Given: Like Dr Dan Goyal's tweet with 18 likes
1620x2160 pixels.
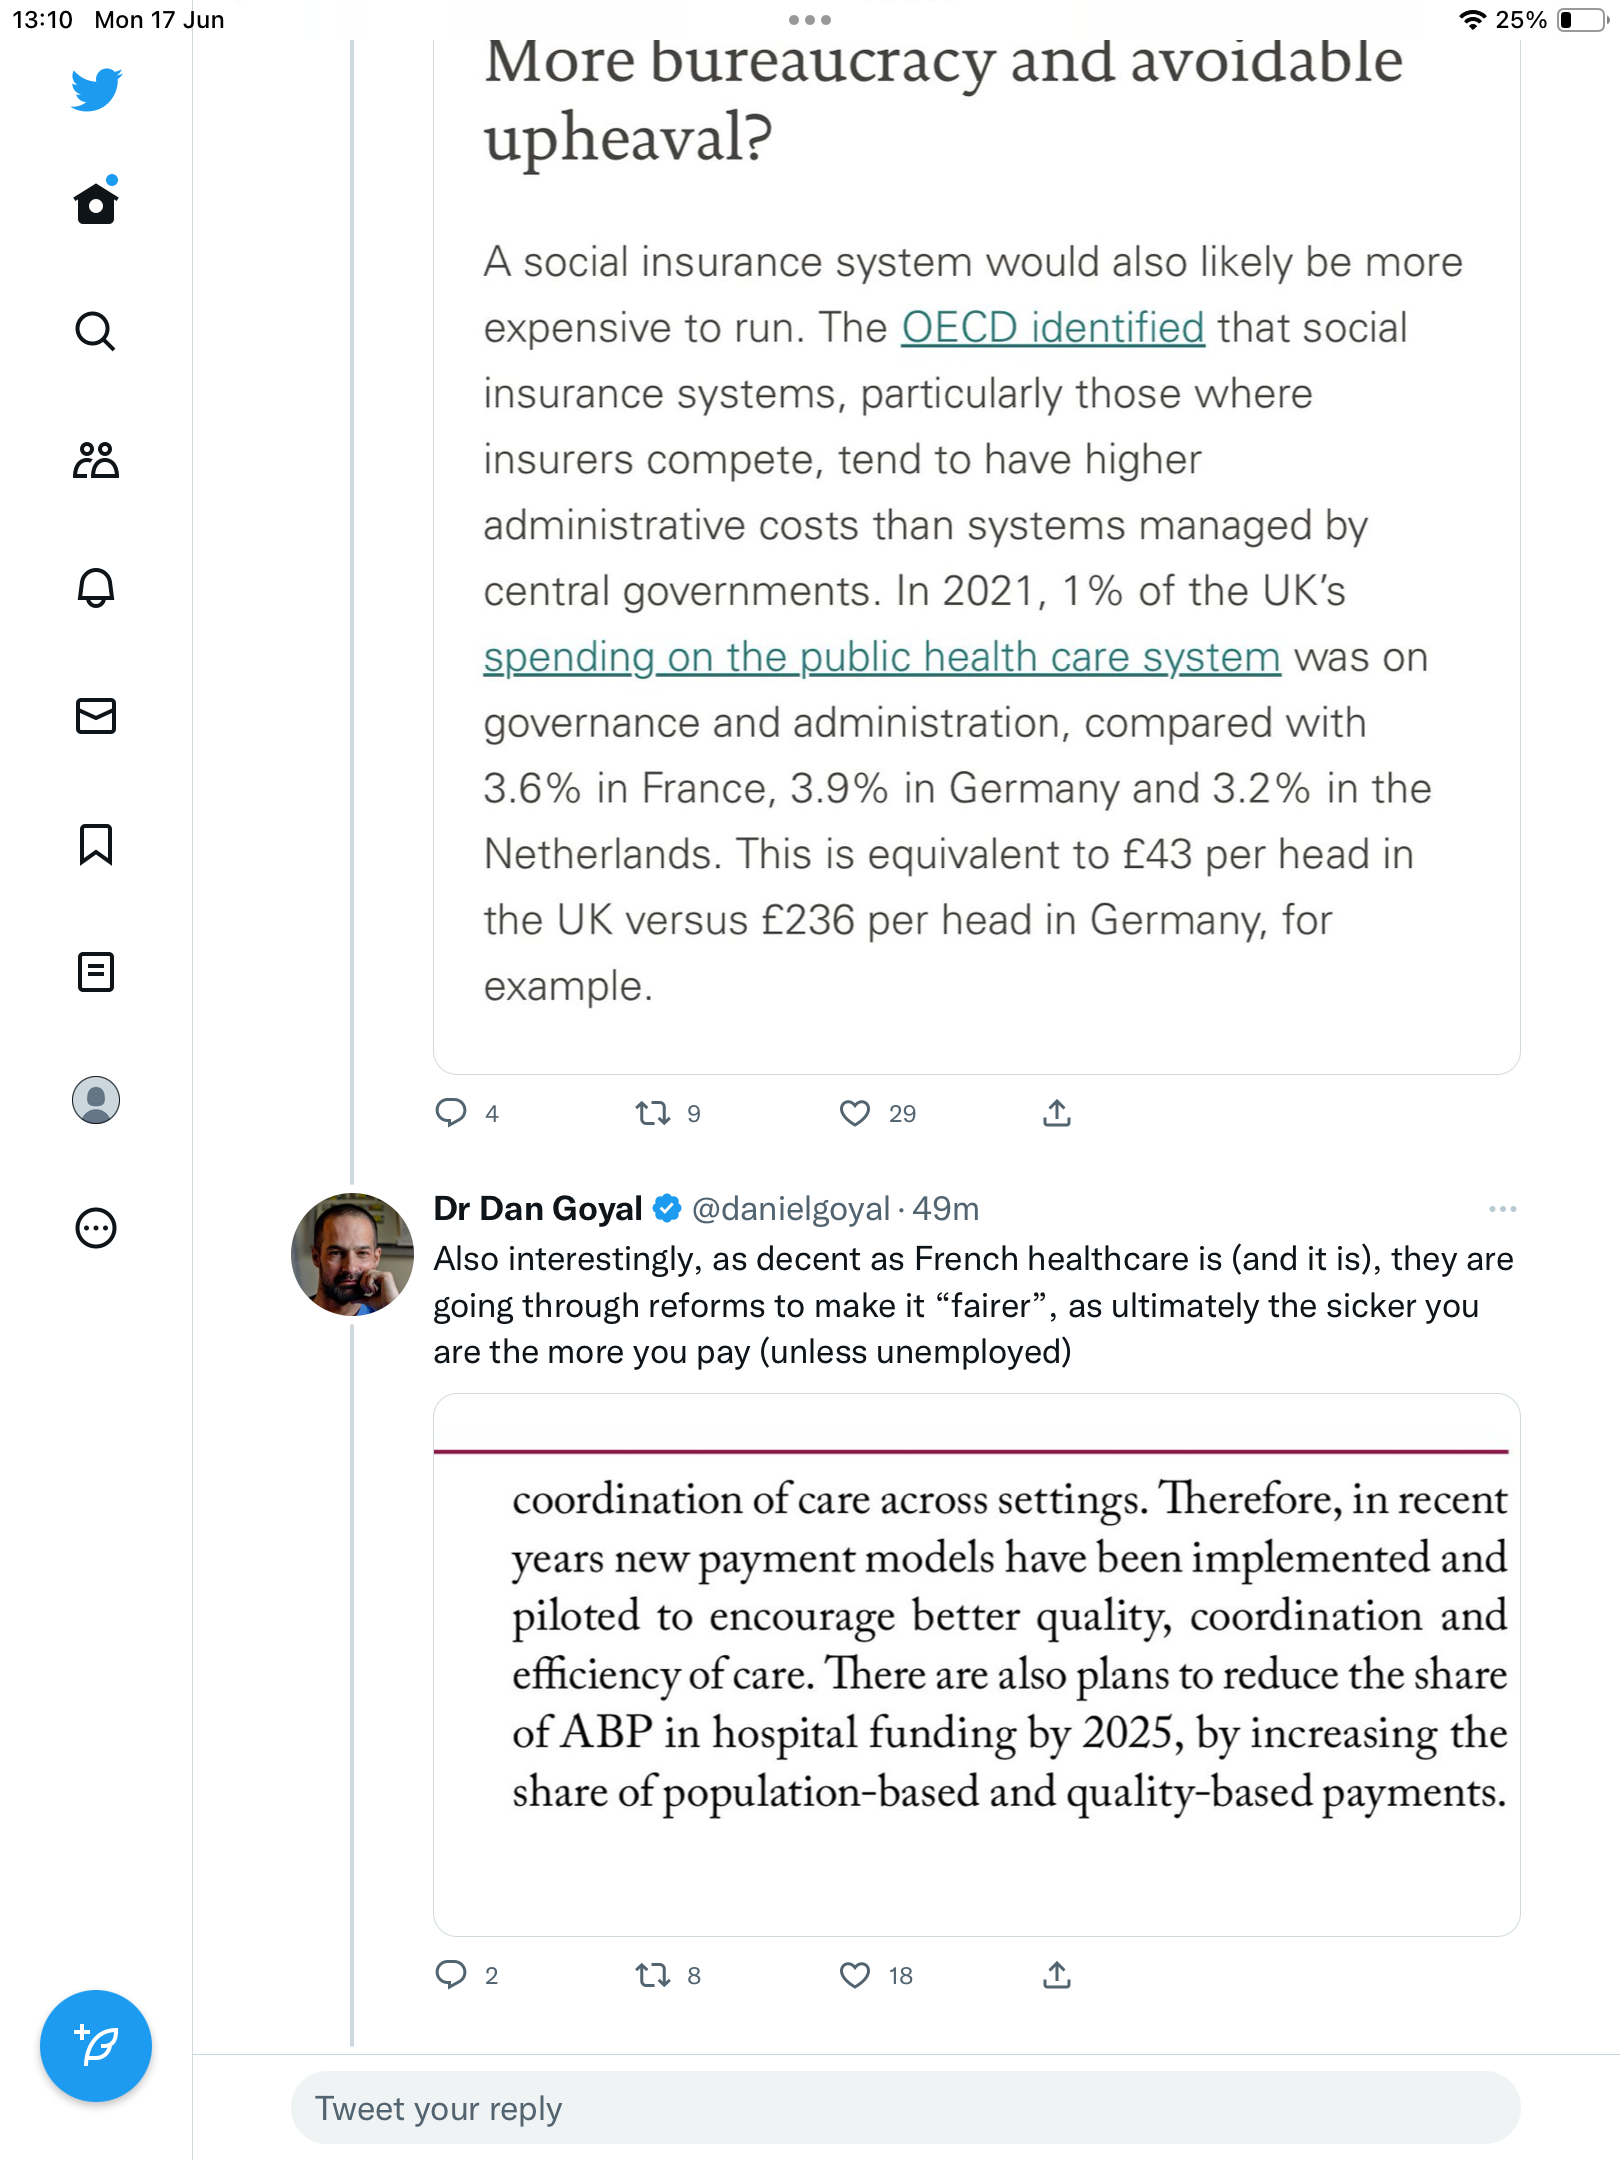Looking at the screenshot, I should tap(855, 1975).
